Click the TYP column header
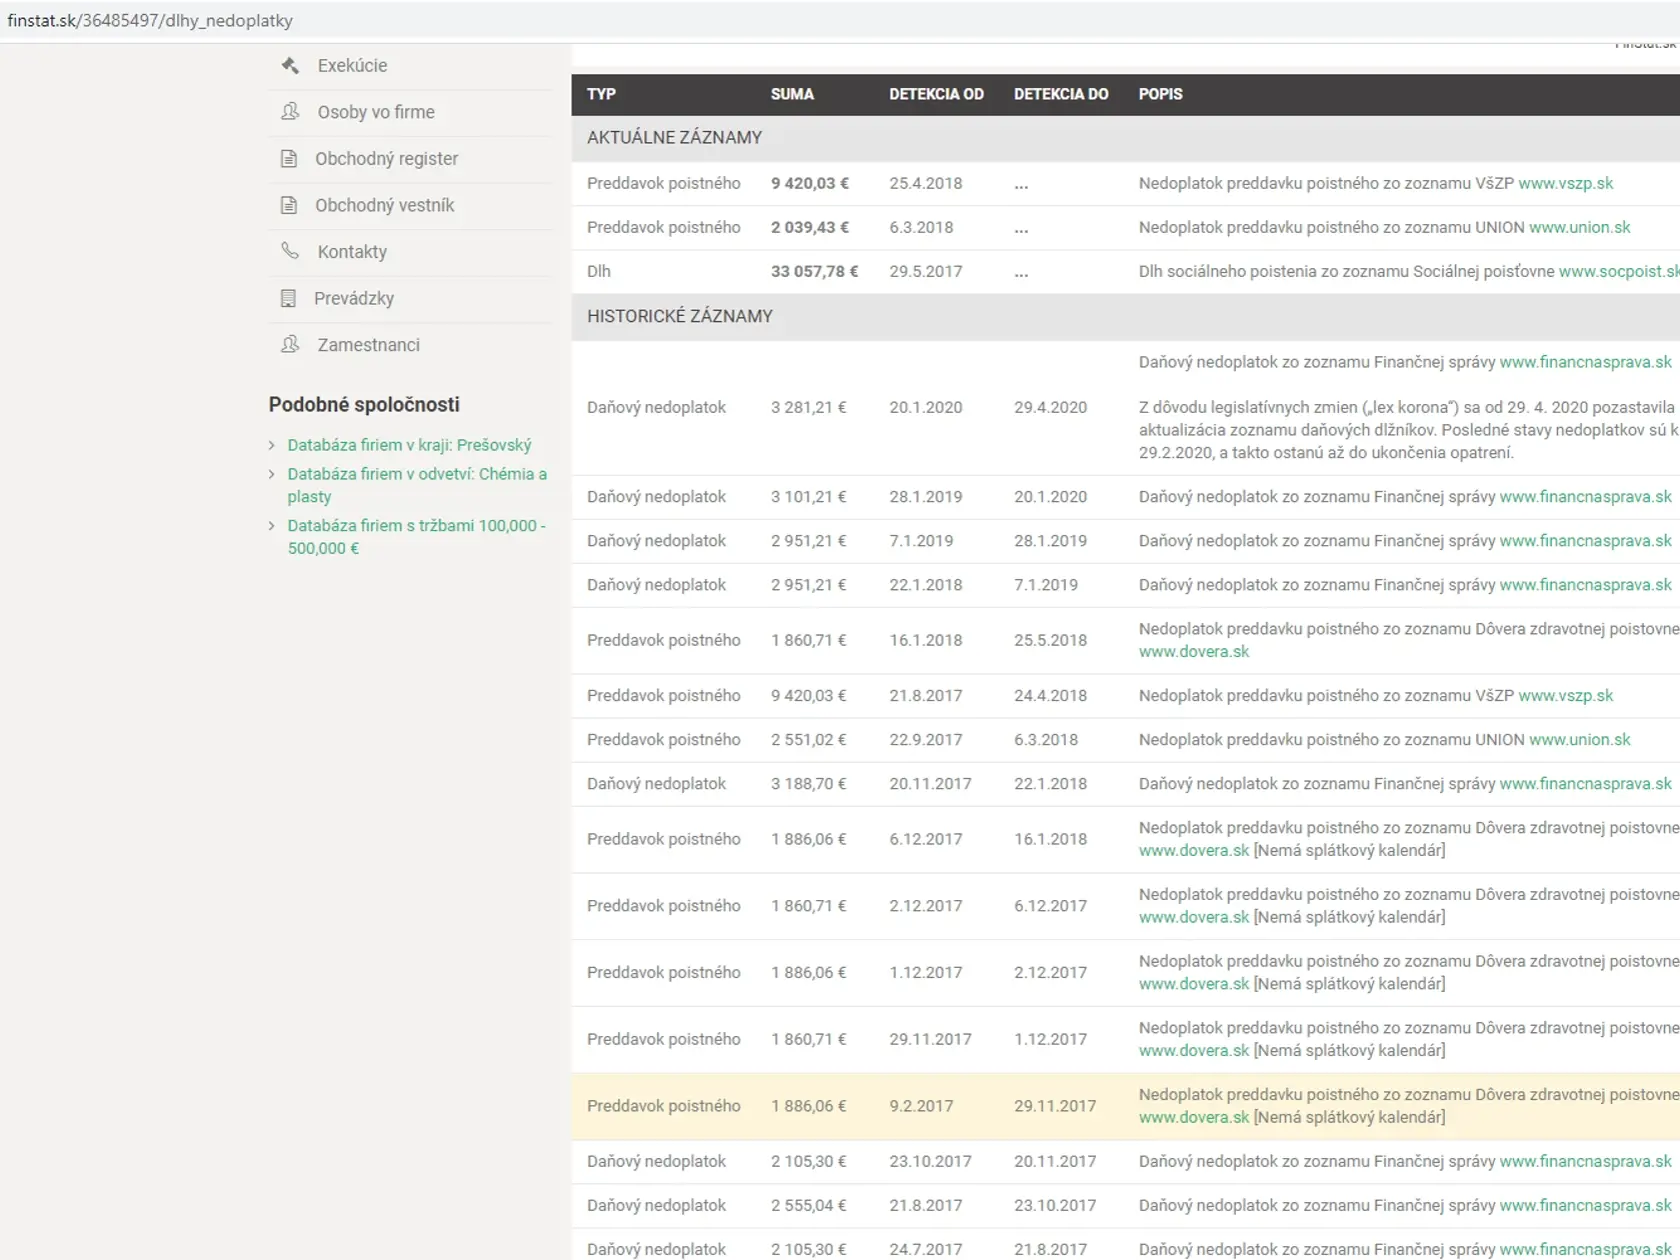This screenshot has height=1260, width=1680. [x=601, y=94]
